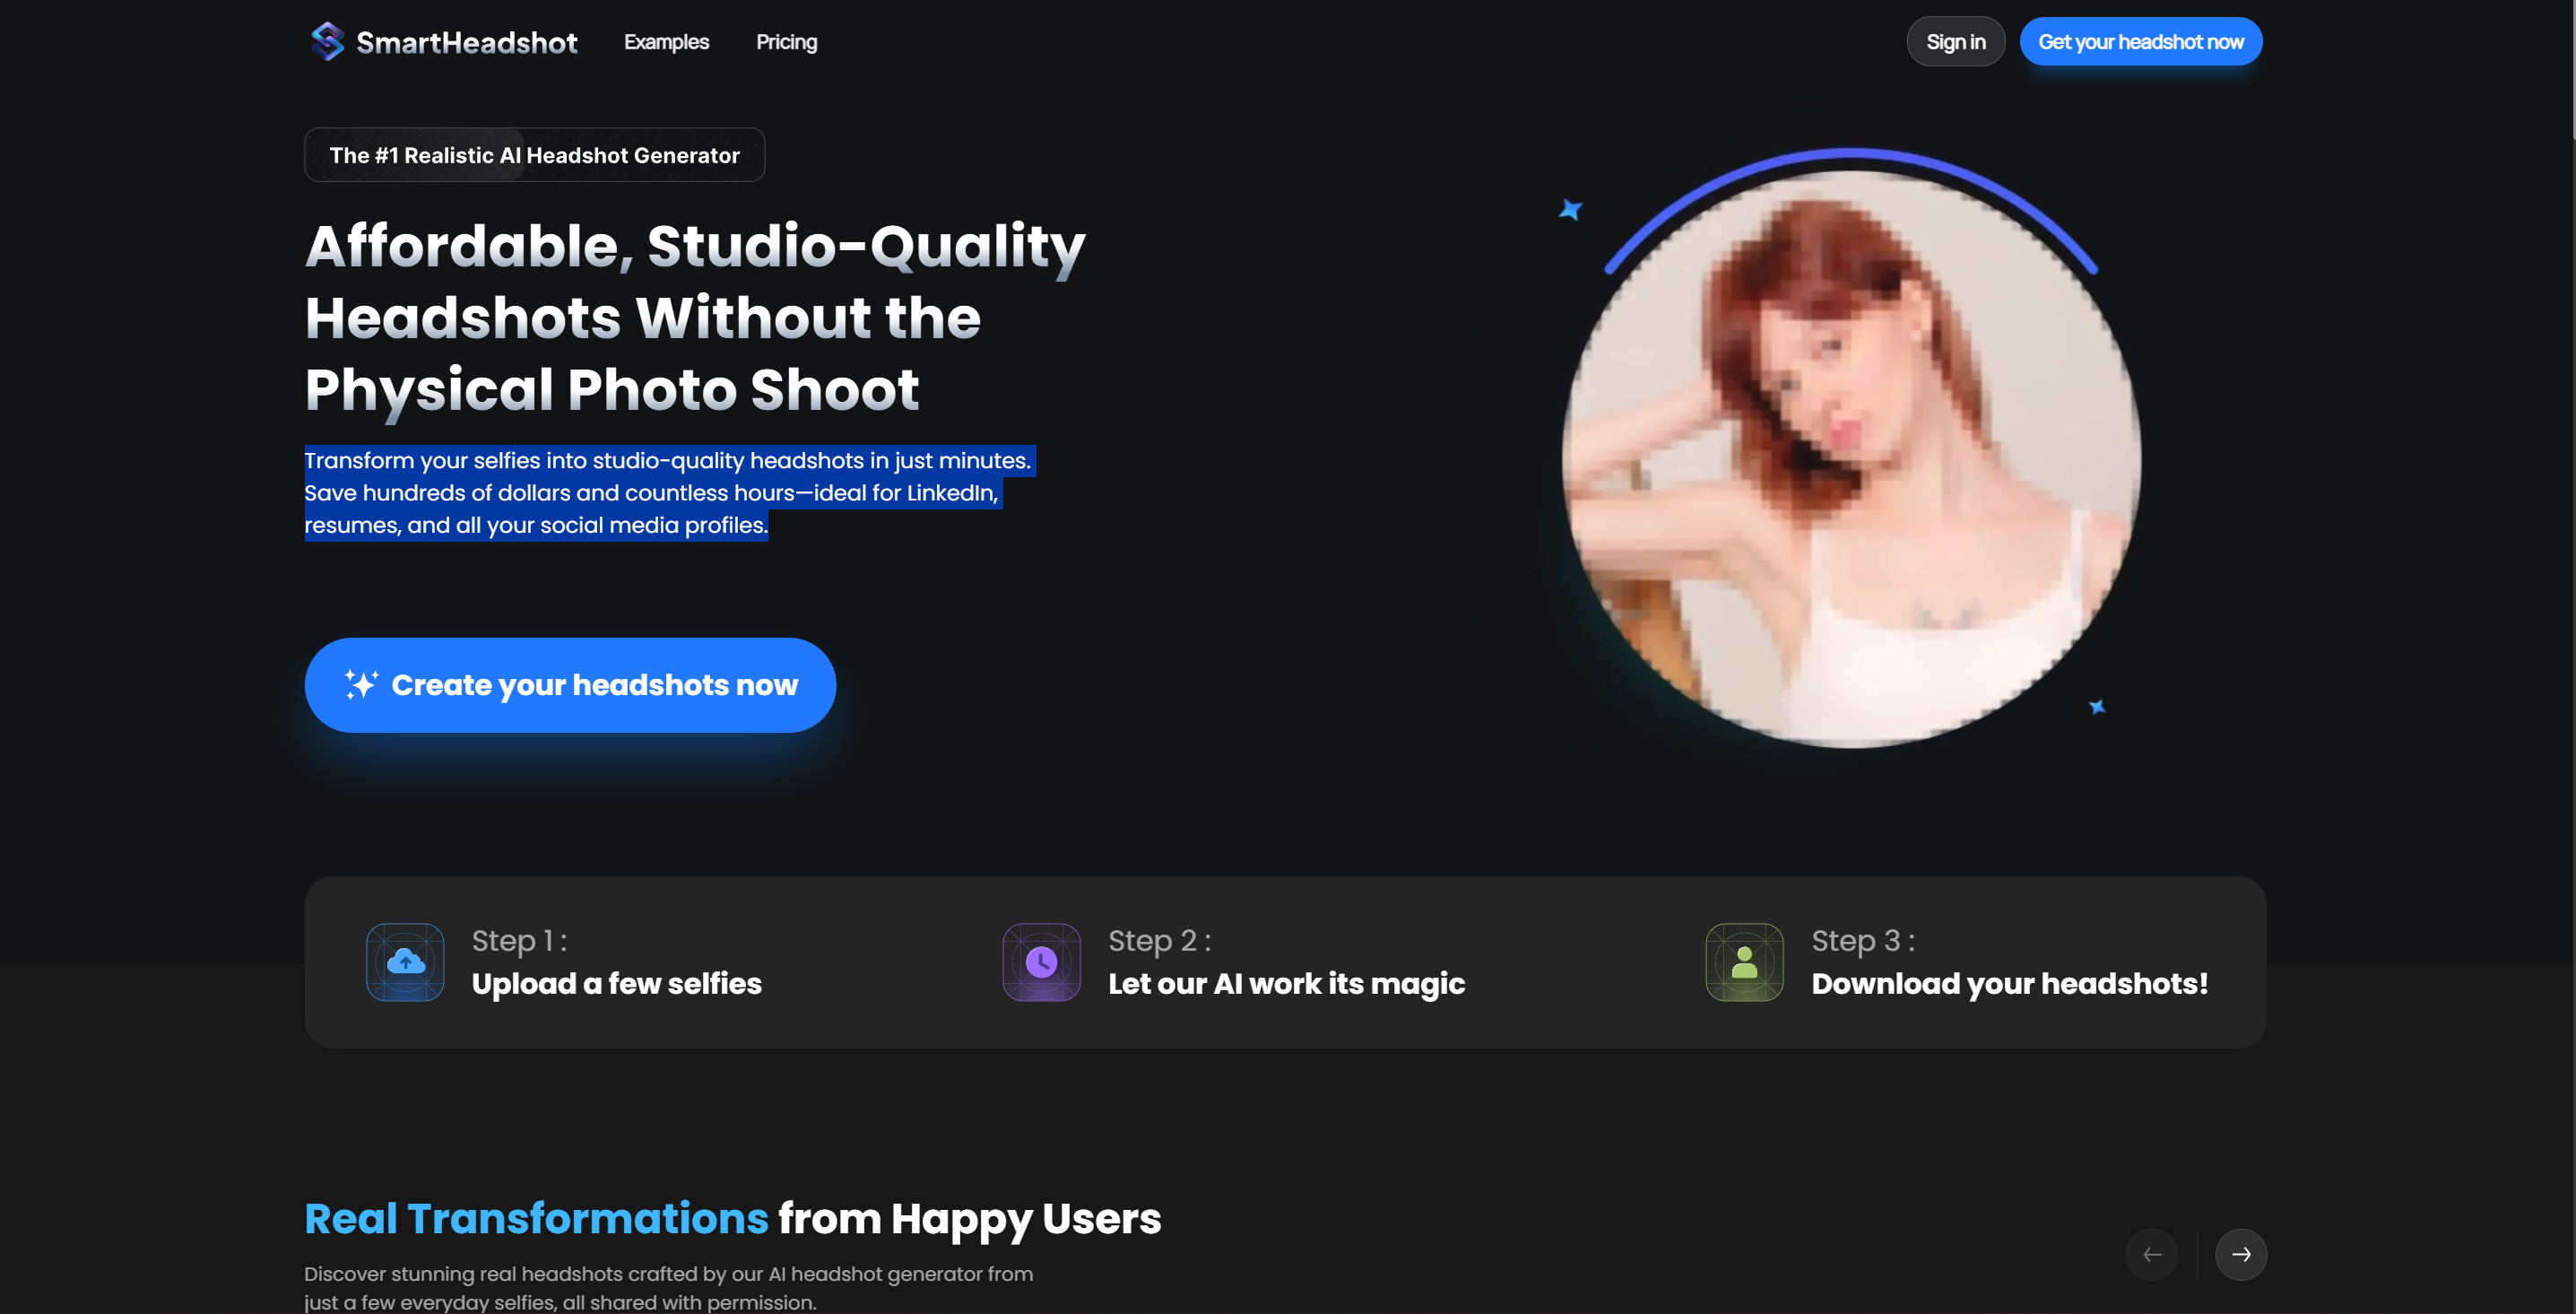Click the sparkle icon on the Create headshots button

pos(361,684)
